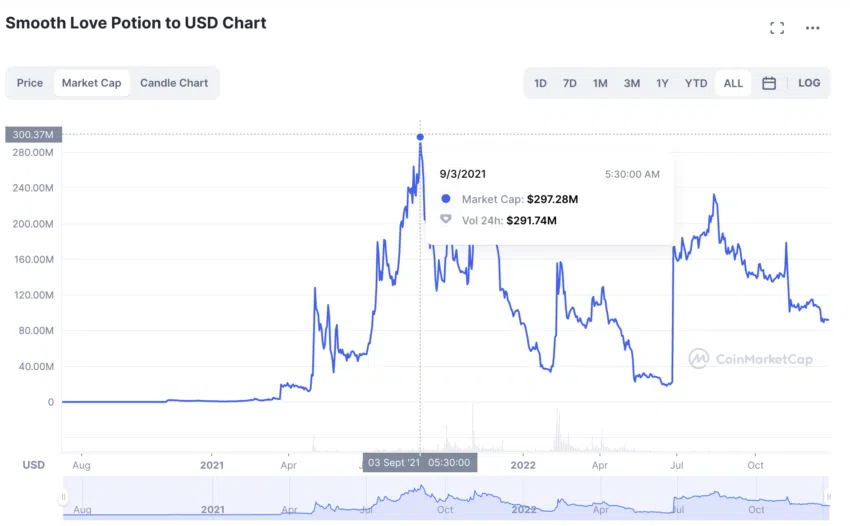Click the Smooth Love Potion chart title
Viewport: 850px width, 526px height.
click(136, 23)
